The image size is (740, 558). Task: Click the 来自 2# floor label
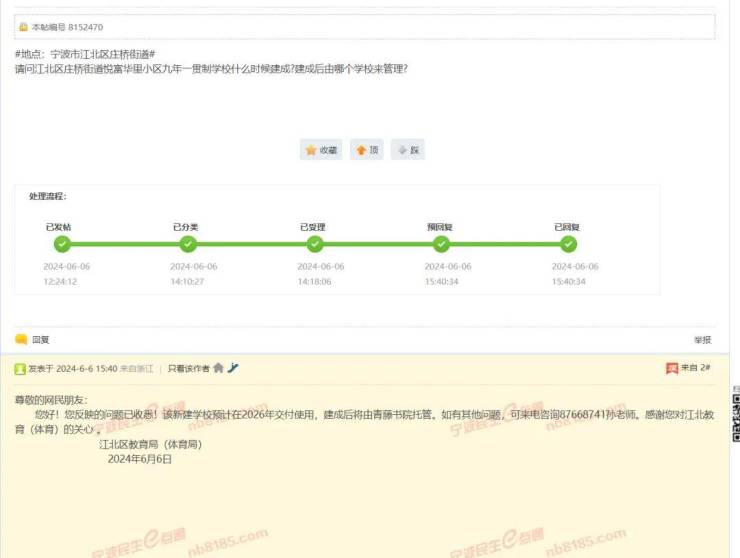click(696, 367)
